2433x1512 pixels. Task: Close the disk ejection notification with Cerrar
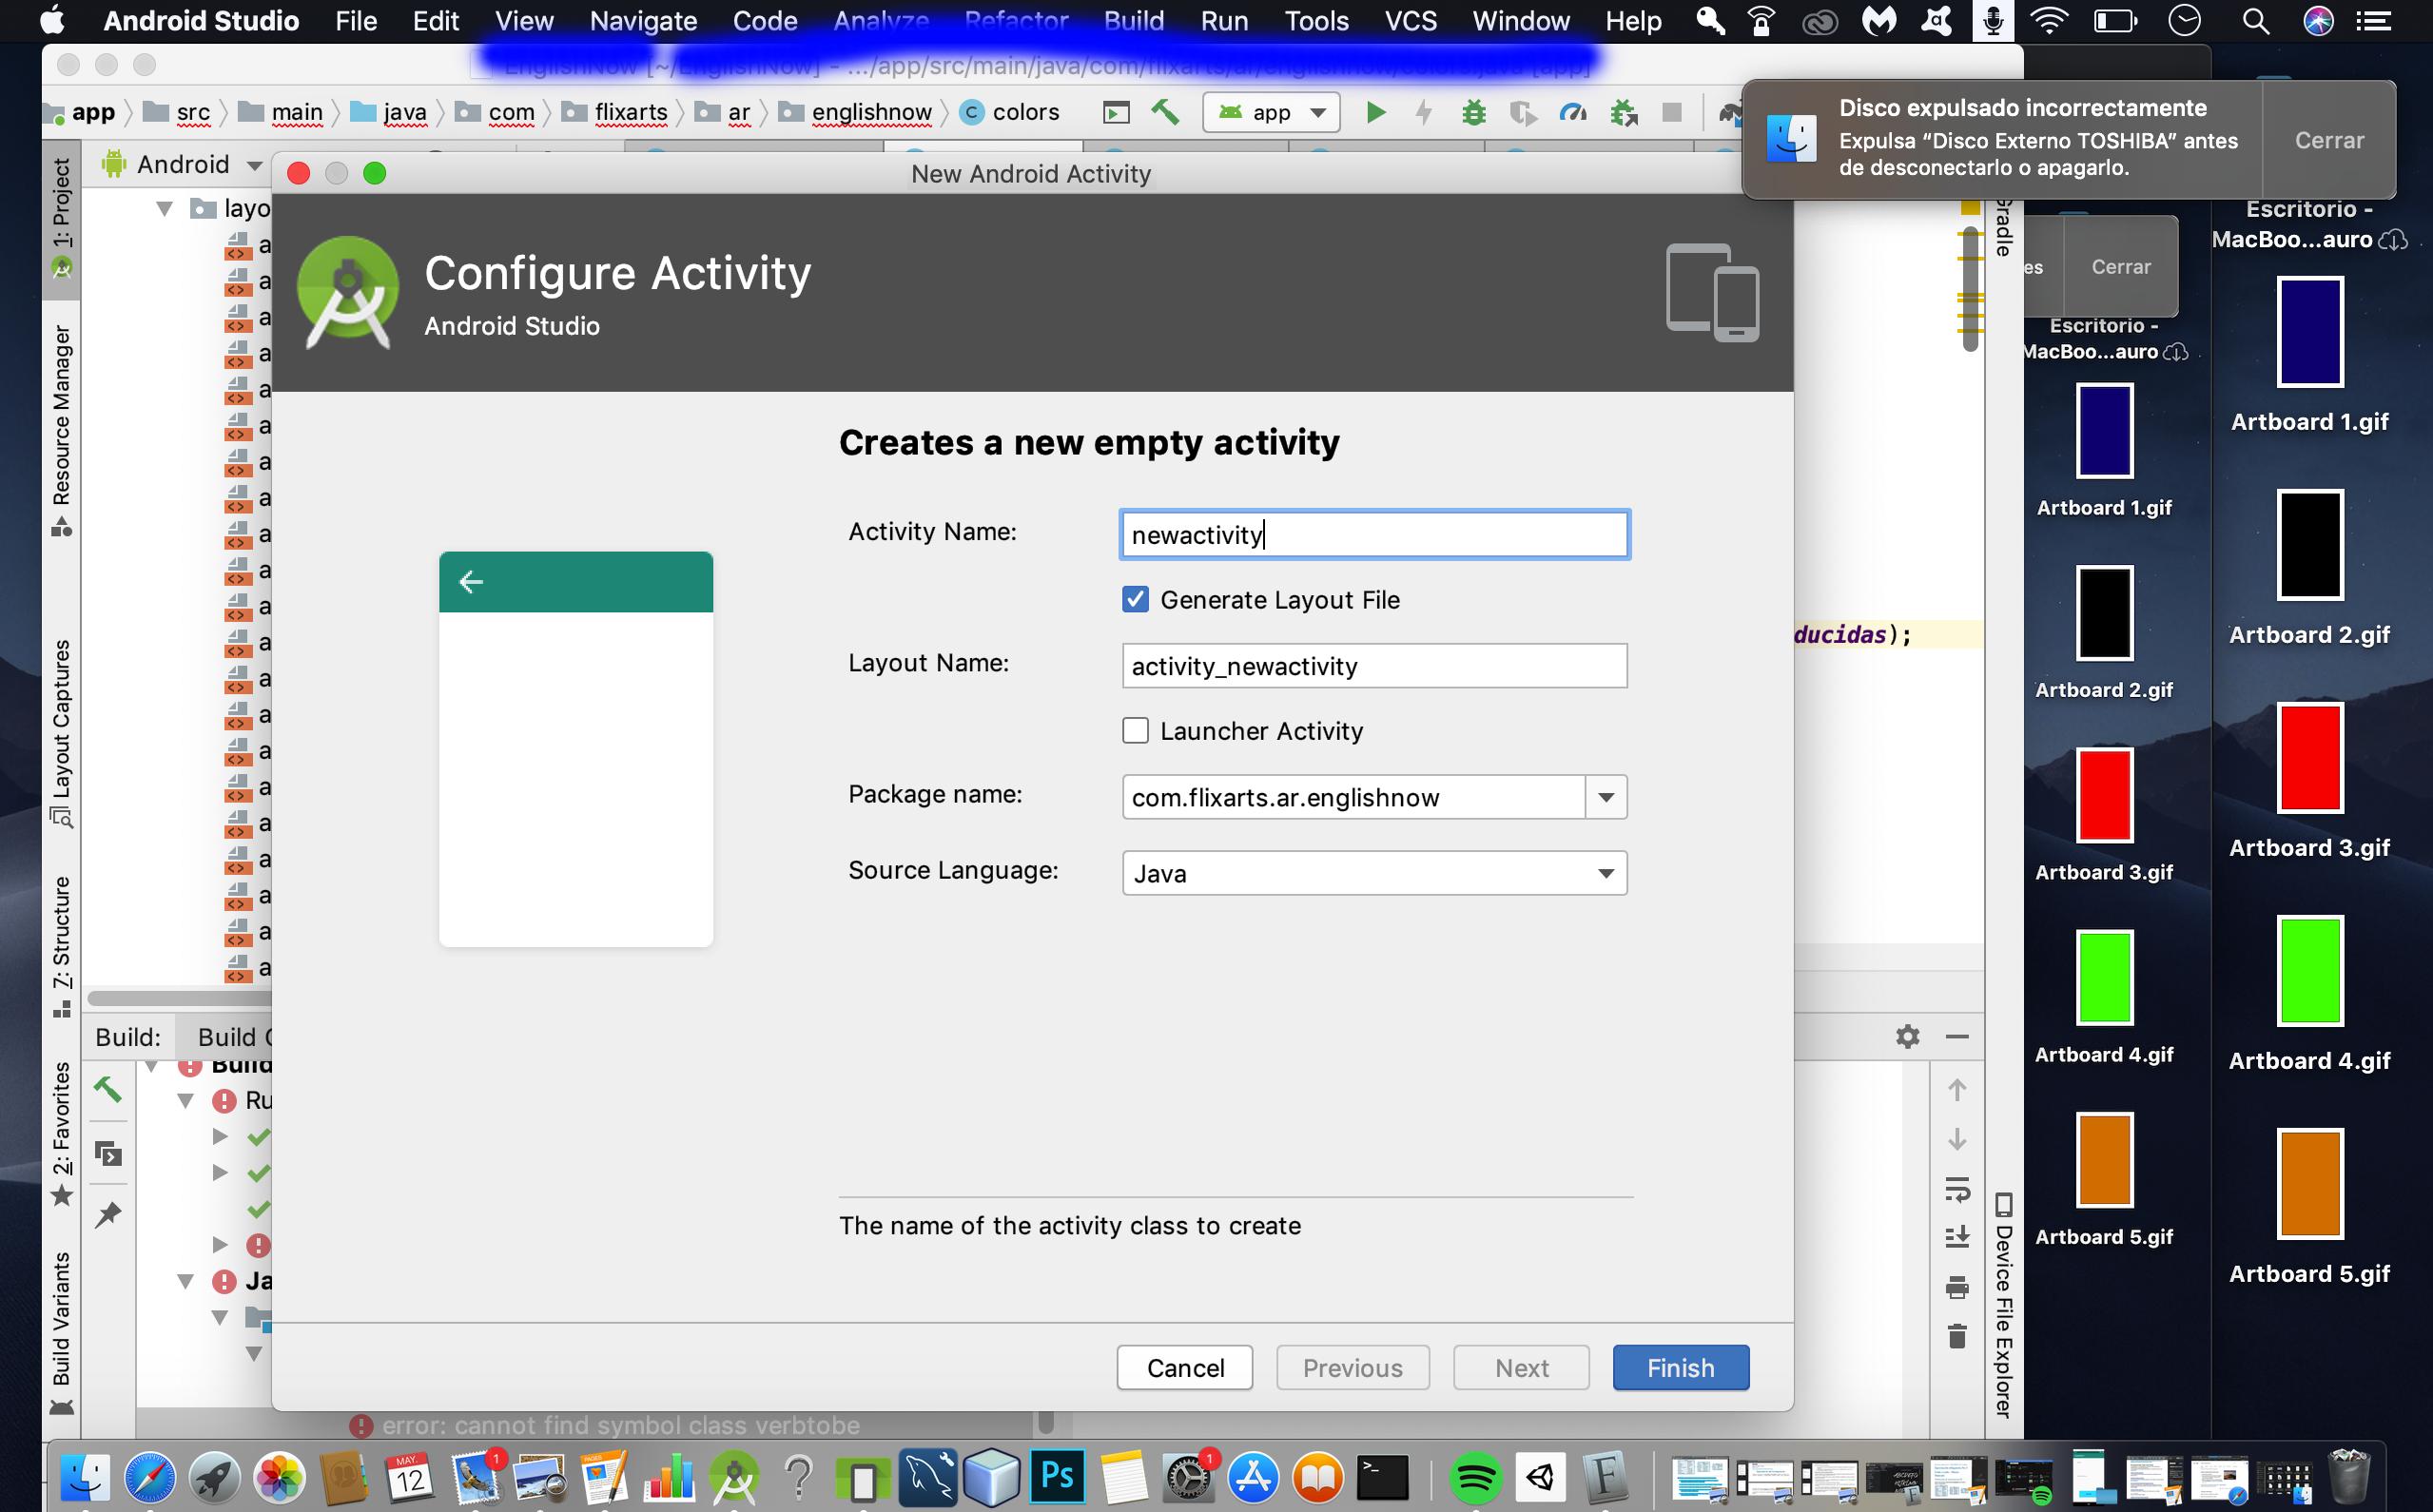click(x=2327, y=140)
